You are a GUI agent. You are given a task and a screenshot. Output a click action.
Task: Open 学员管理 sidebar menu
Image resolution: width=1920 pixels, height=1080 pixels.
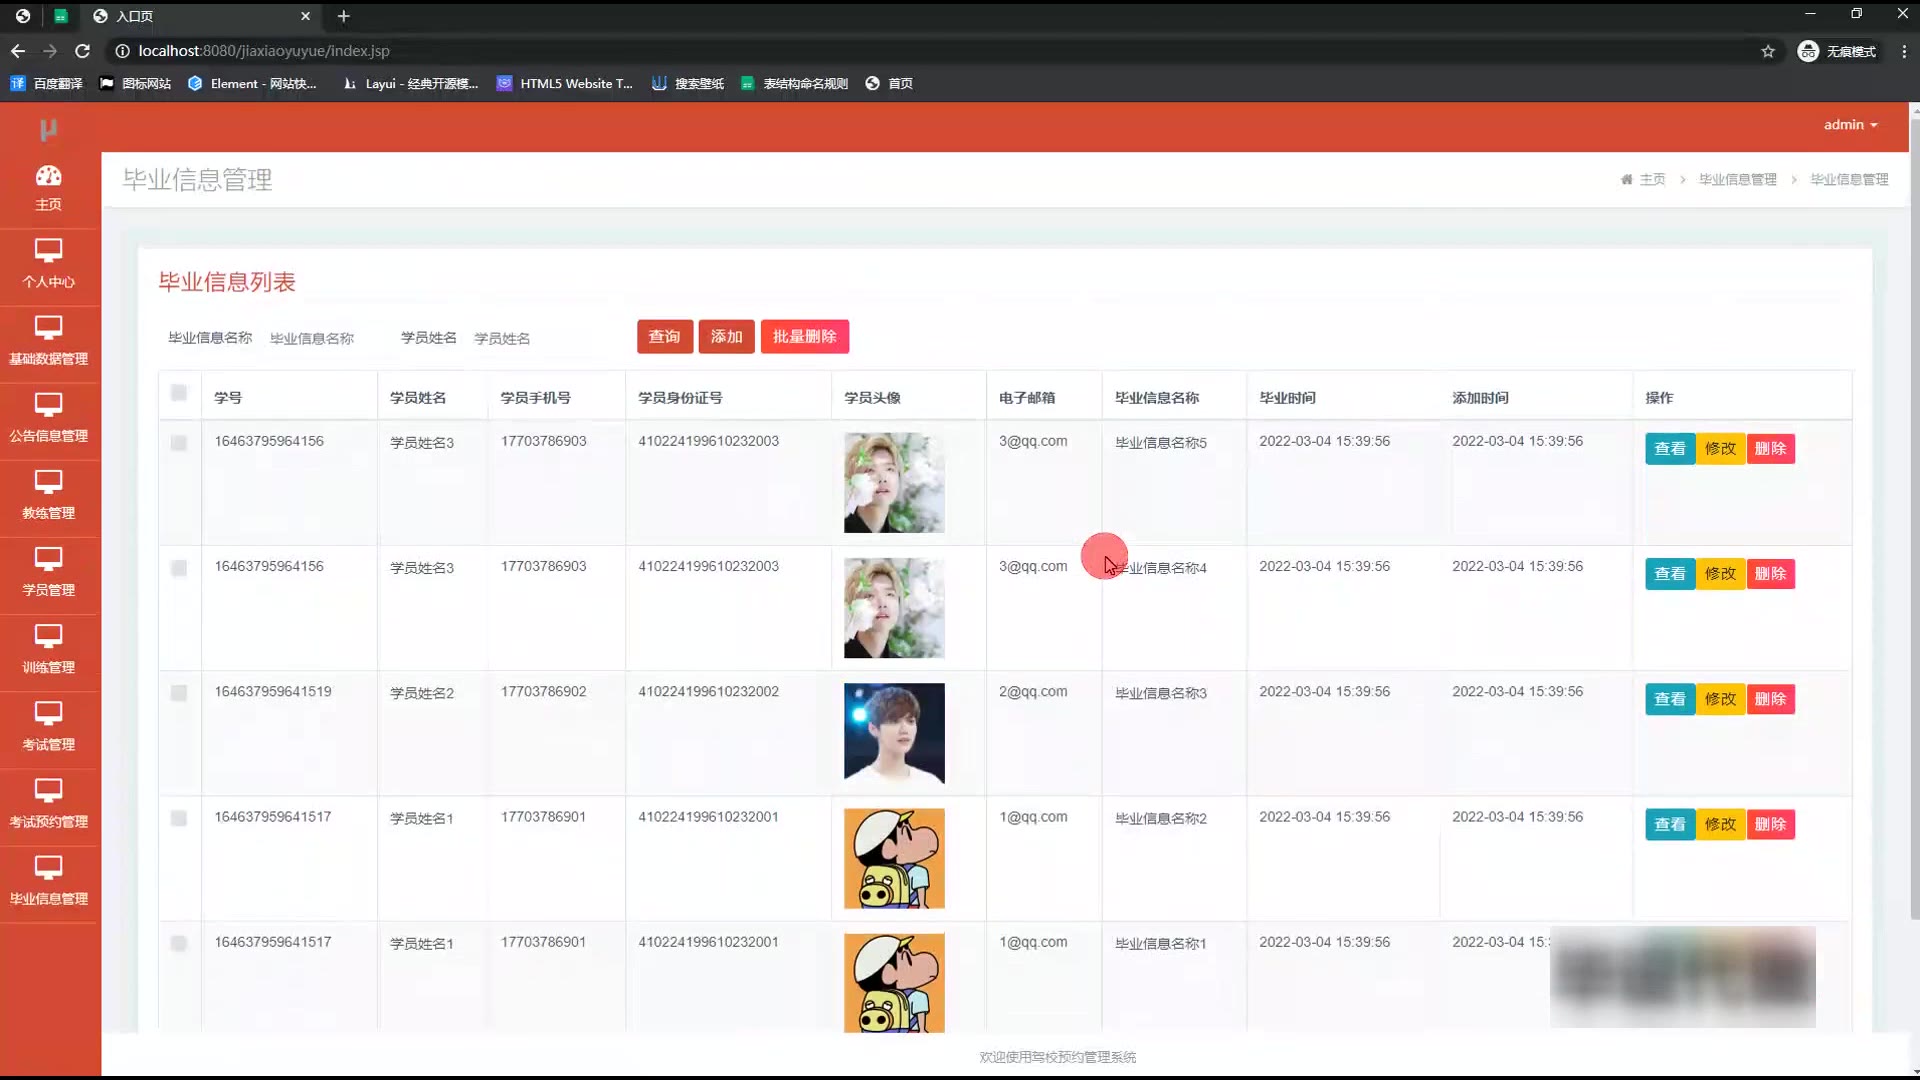tap(48, 572)
